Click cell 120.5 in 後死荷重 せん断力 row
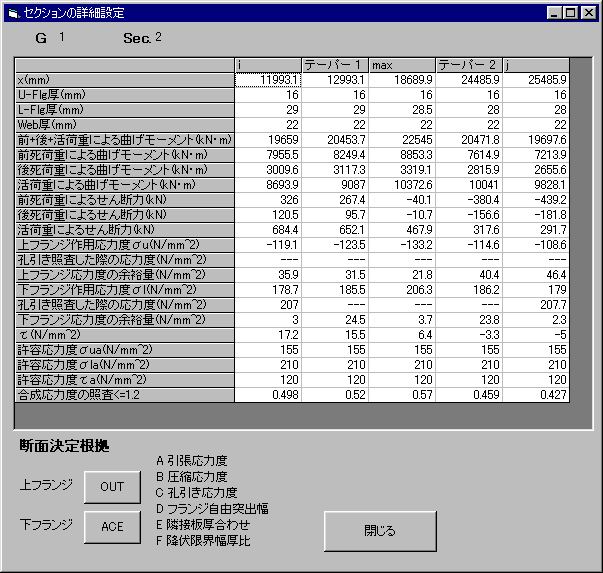603x573 pixels. 268,215
